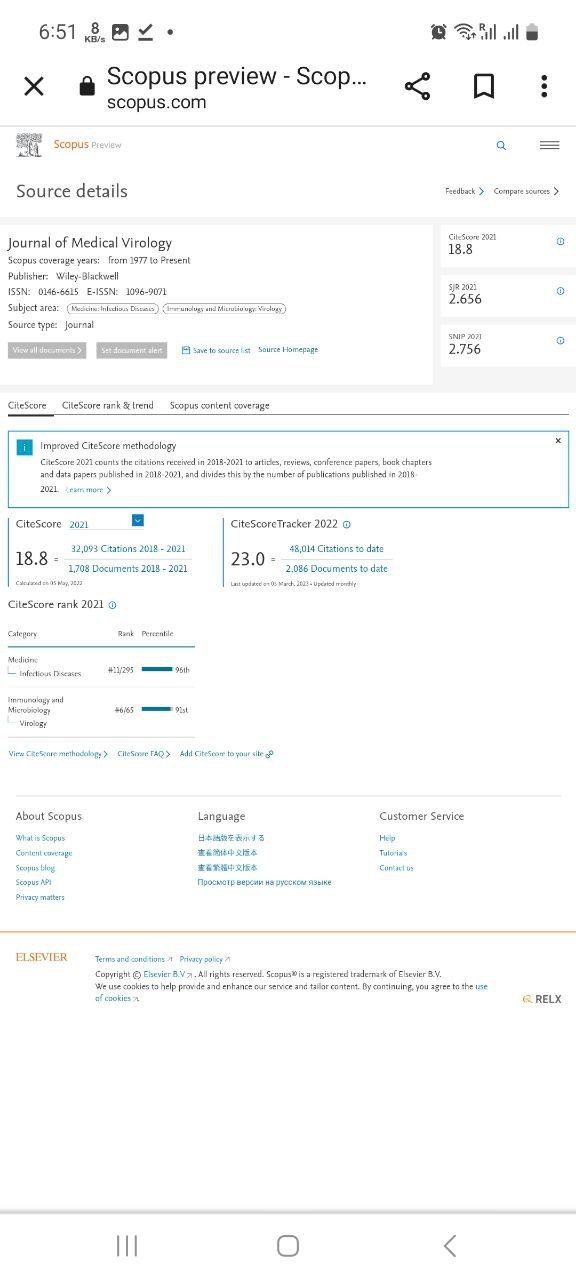
Task: Switch to Scopus content coverage tab
Action: 219,405
